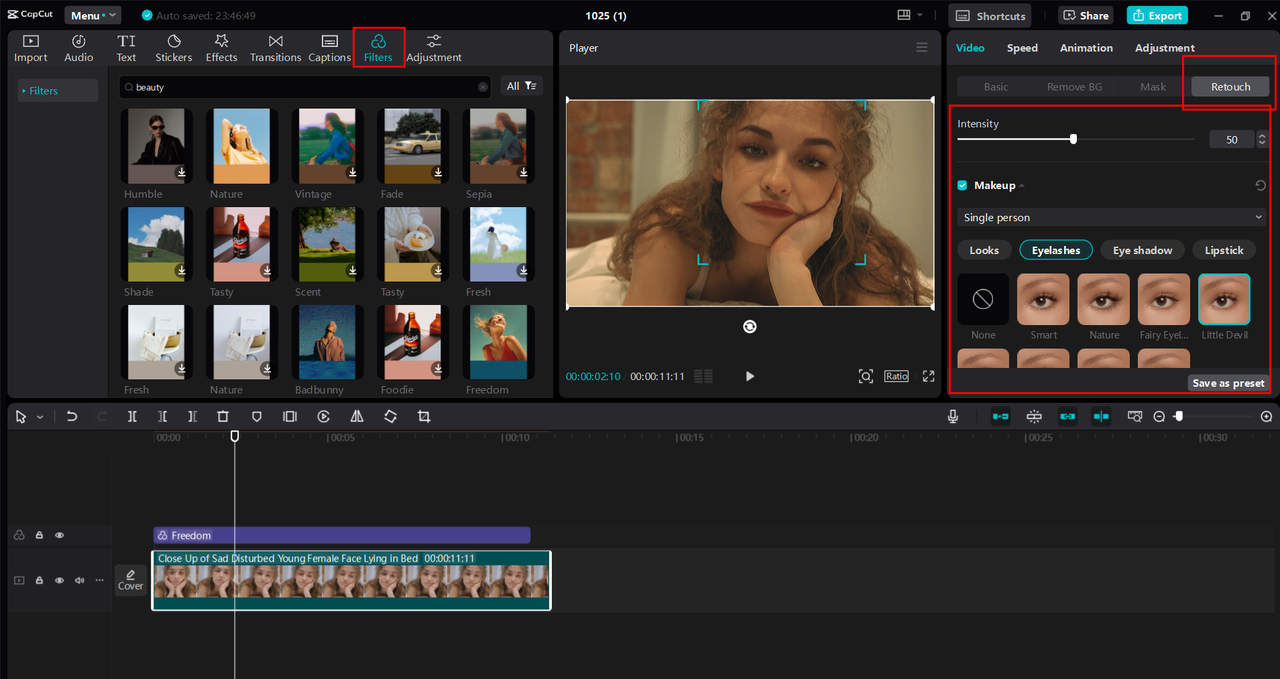Click the zoom-to-fit preview icon
The height and width of the screenshot is (679, 1280).
[866, 376]
